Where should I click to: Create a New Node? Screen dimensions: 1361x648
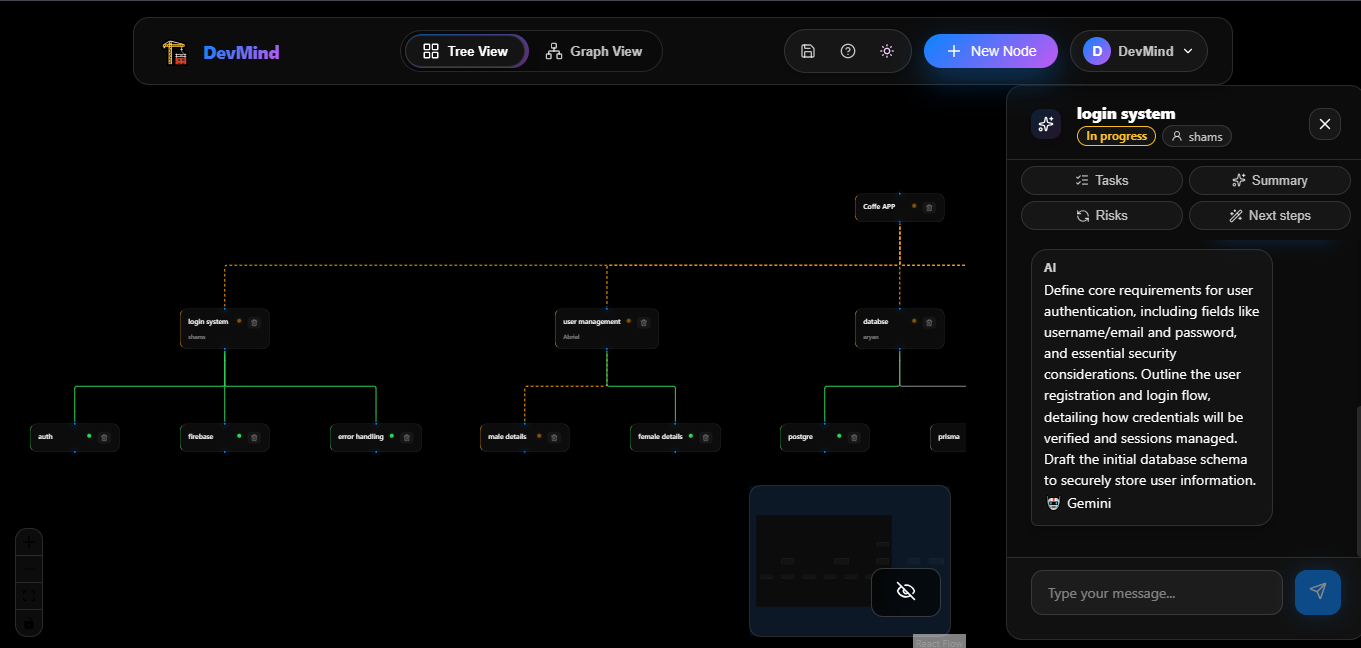[x=991, y=51]
